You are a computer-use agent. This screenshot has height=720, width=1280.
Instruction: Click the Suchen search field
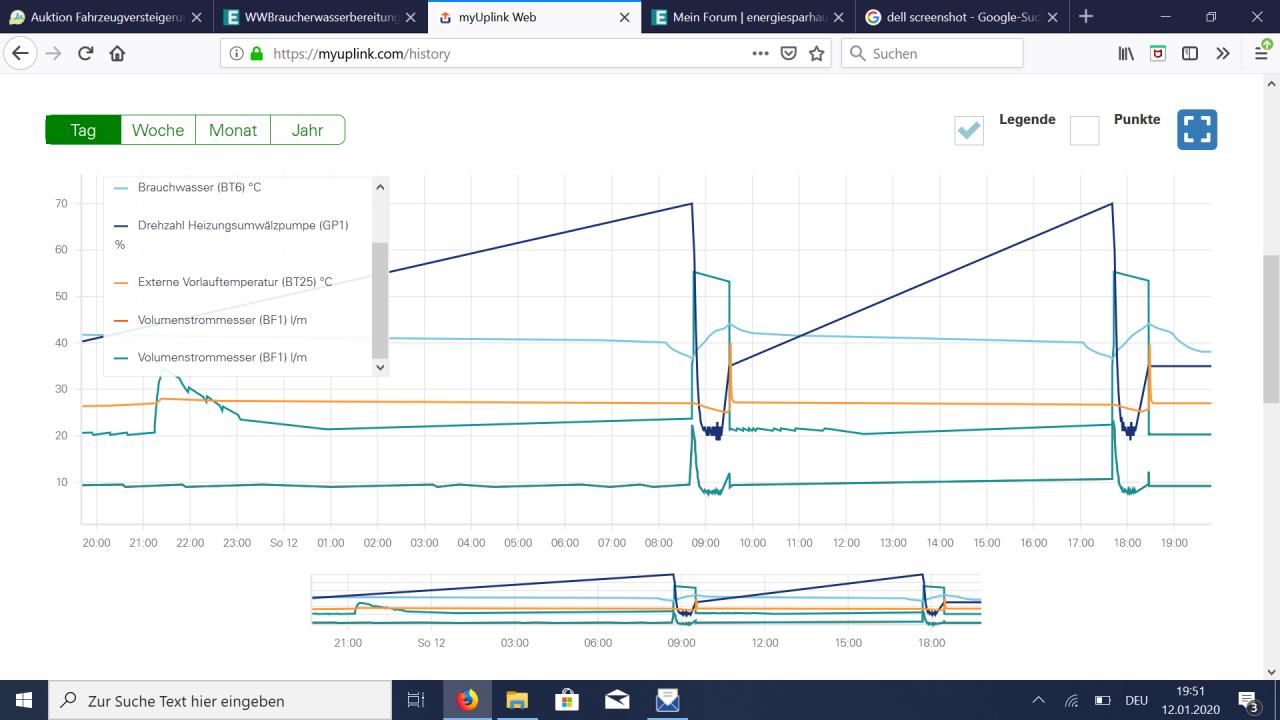click(932, 53)
